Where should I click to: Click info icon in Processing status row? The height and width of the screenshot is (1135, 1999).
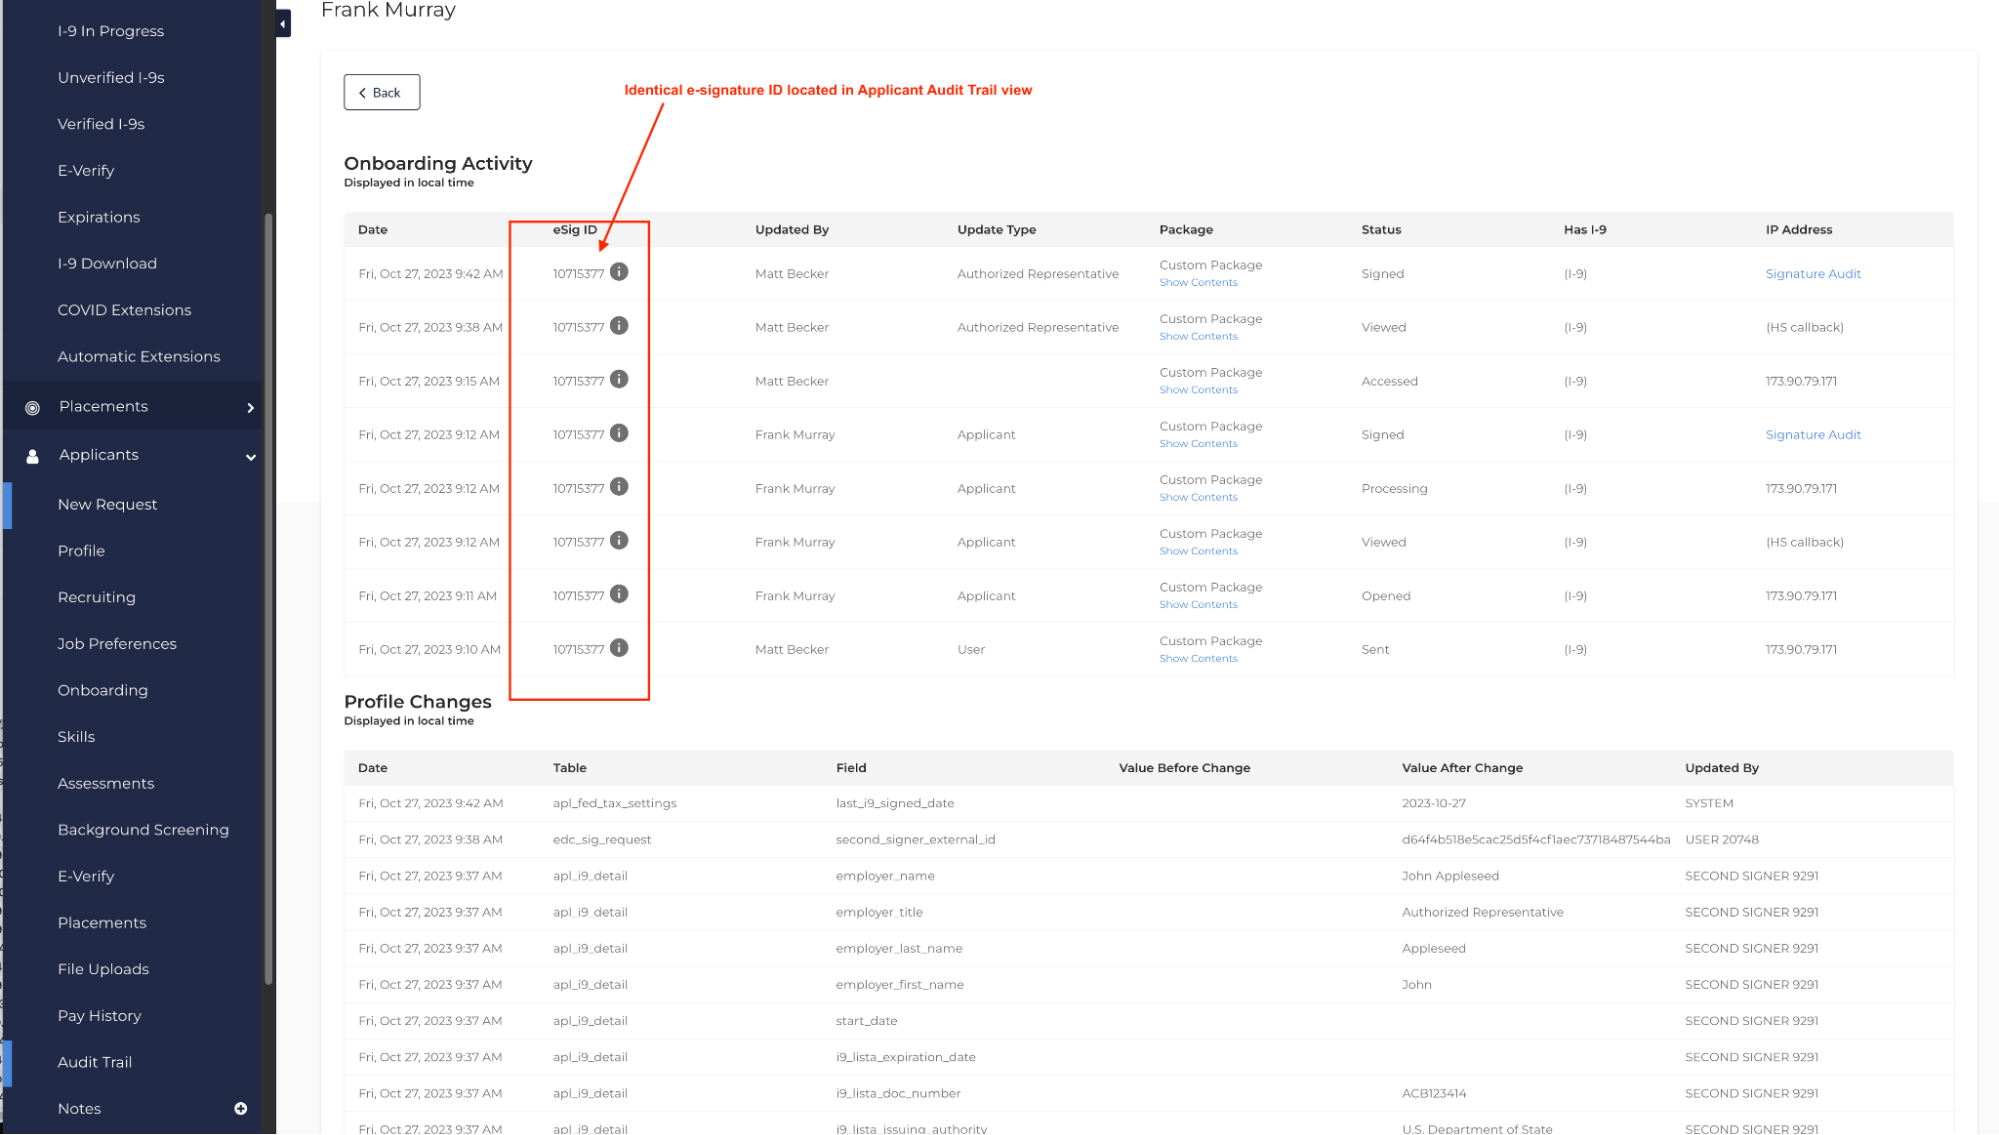619,487
